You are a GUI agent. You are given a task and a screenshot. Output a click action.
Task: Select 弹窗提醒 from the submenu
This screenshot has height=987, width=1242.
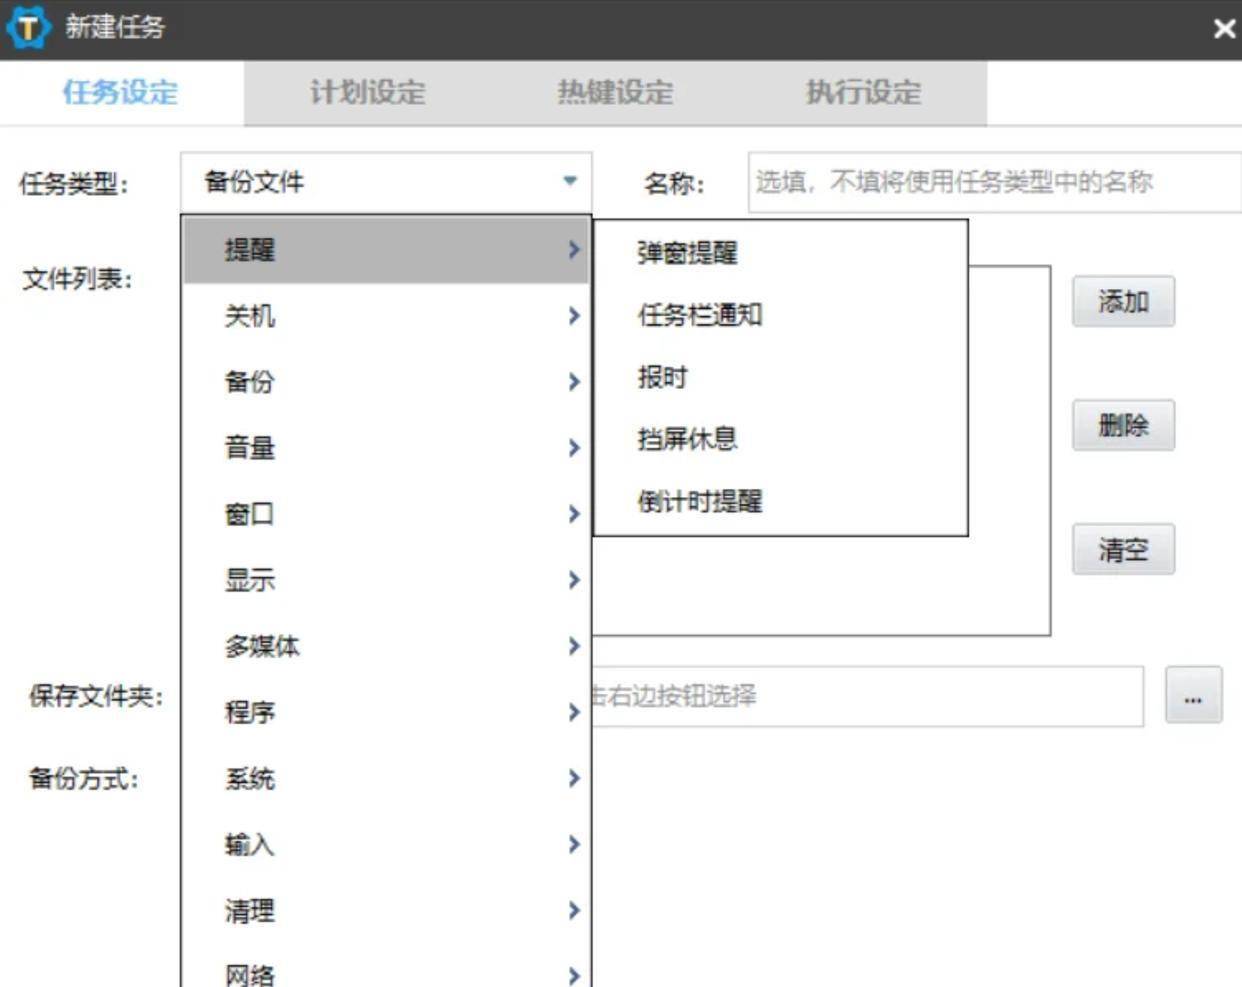(687, 252)
